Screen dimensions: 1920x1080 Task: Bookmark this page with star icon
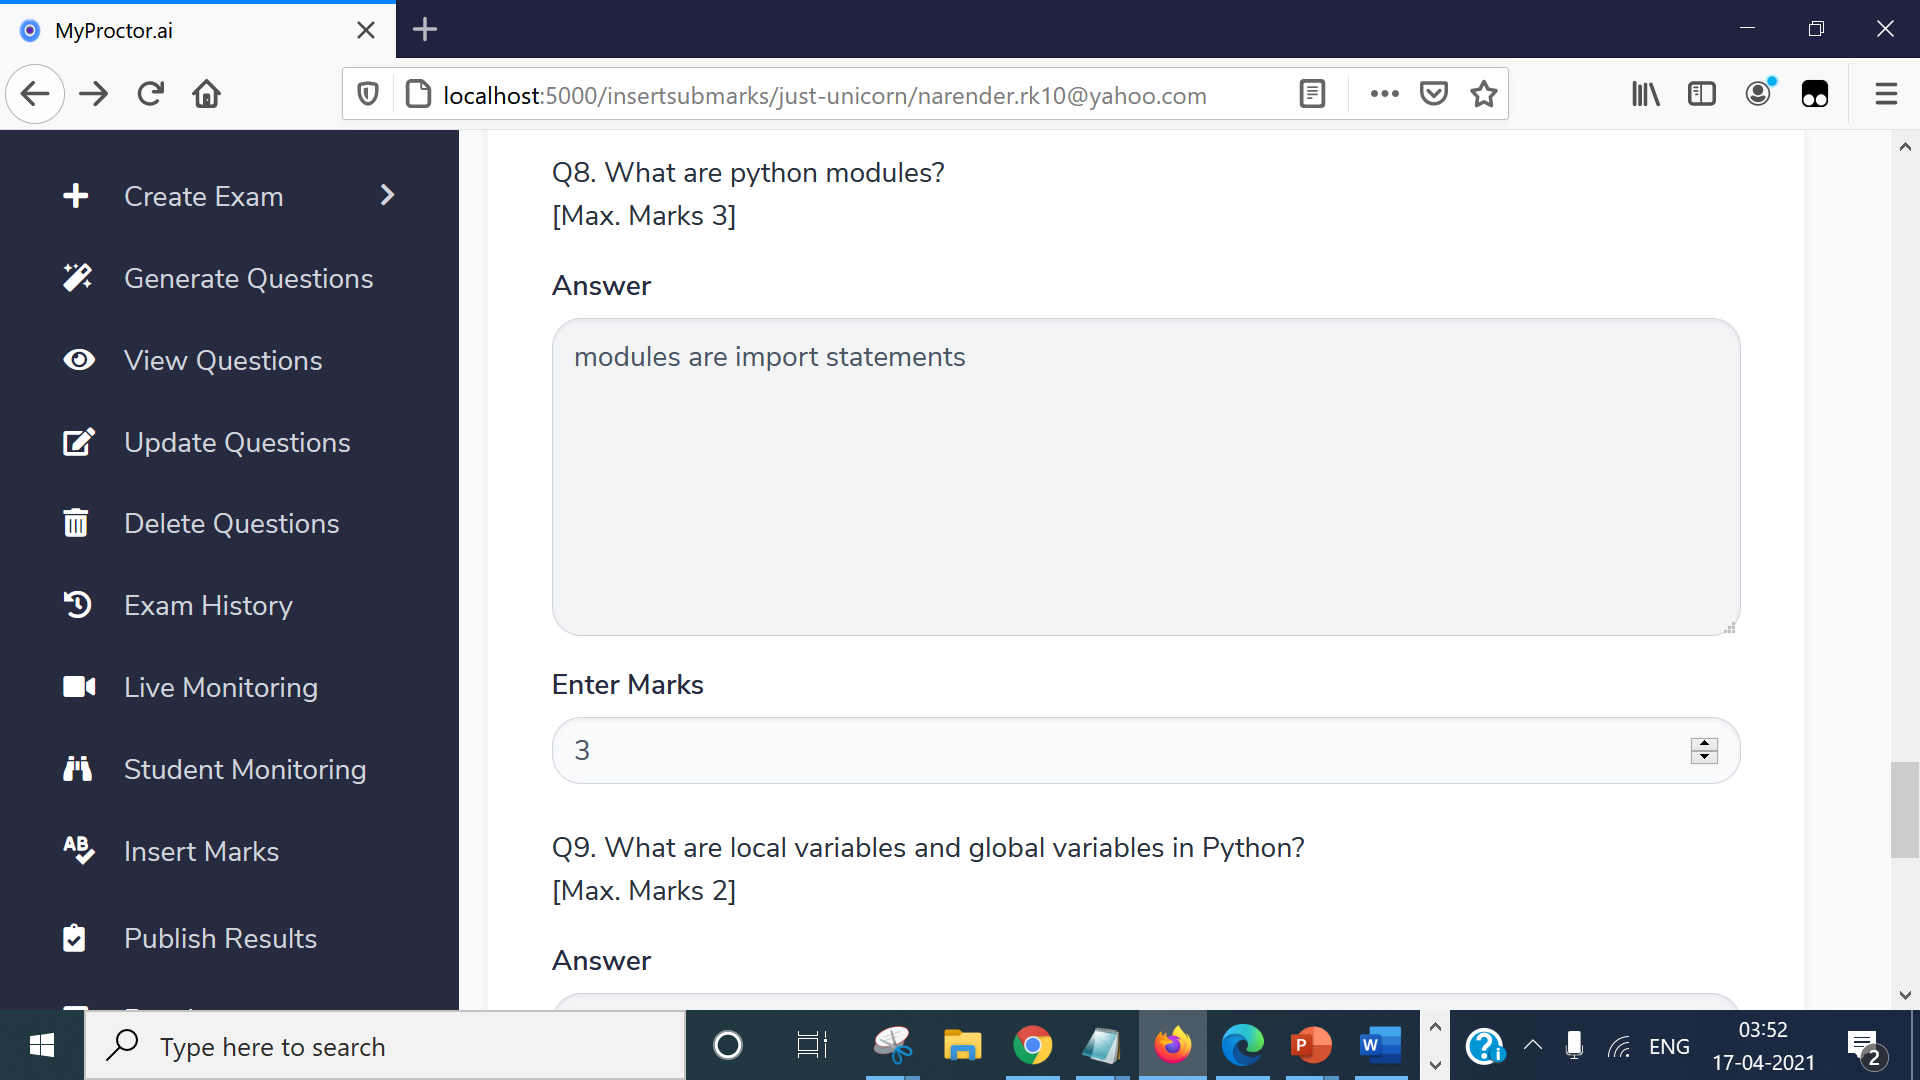coord(1484,94)
